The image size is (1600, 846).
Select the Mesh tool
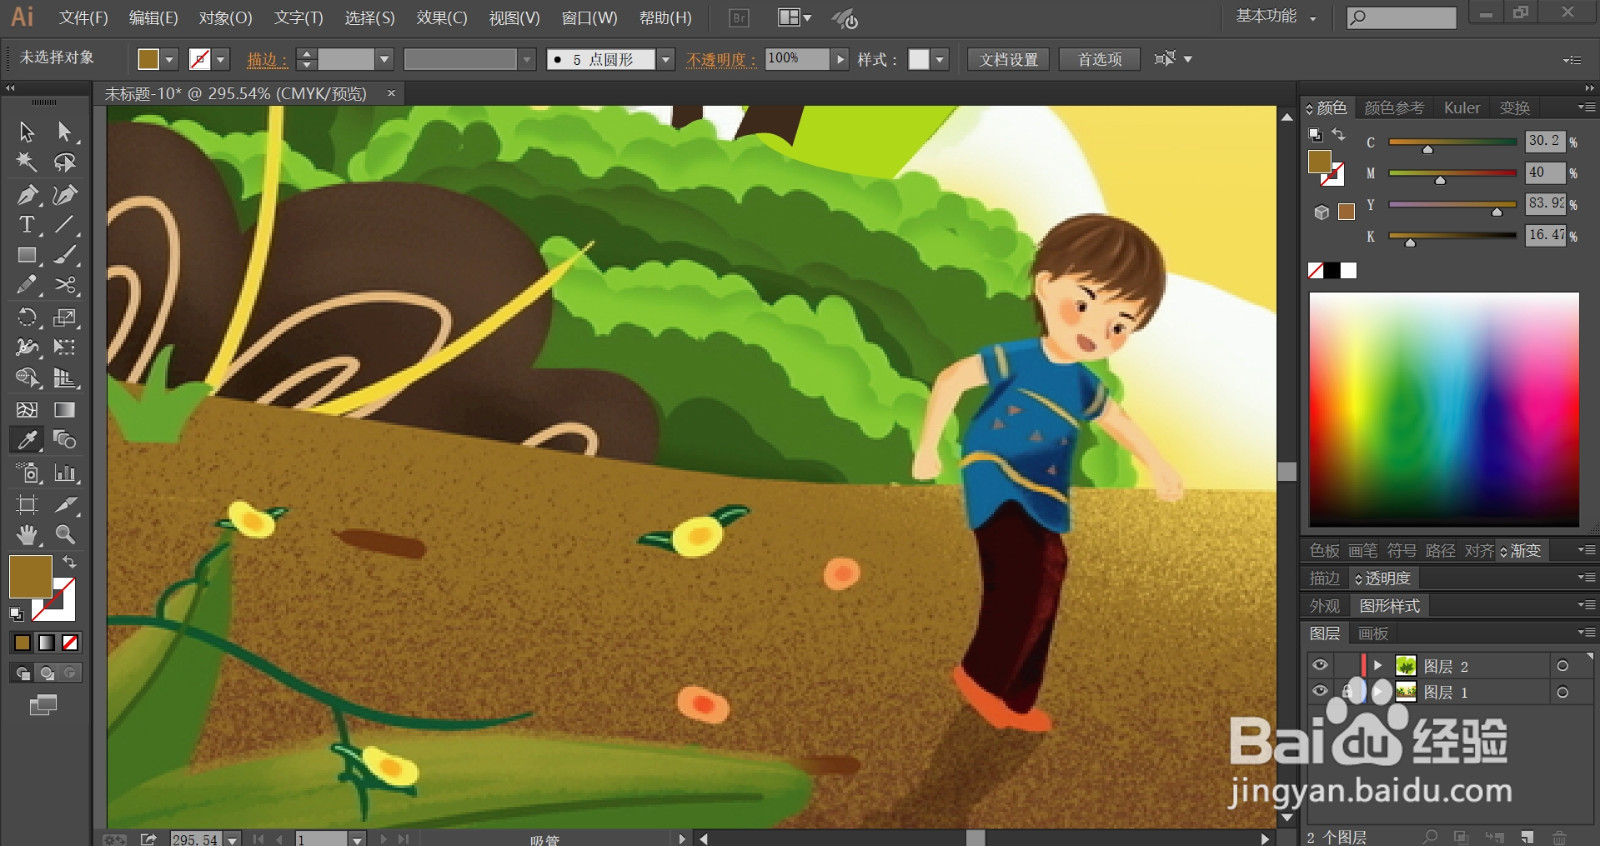click(x=27, y=410)
